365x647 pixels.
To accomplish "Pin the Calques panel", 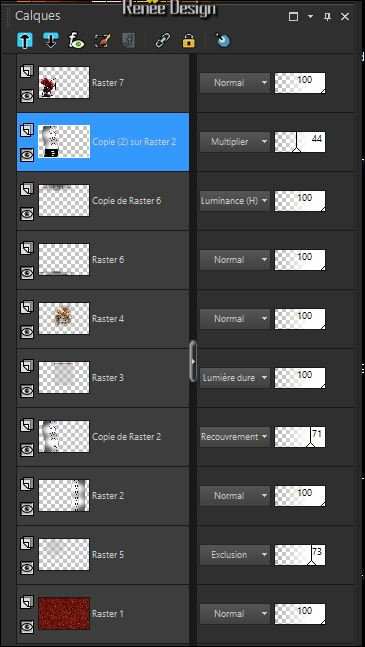I will point(327,17).
